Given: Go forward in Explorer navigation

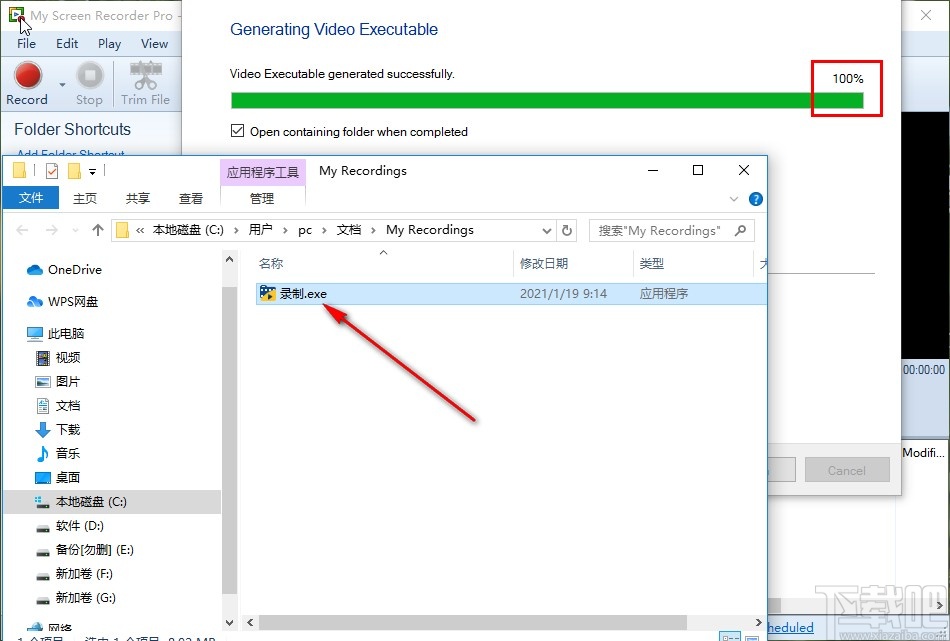Looking at the screenshot, I should tap(51, 230).
